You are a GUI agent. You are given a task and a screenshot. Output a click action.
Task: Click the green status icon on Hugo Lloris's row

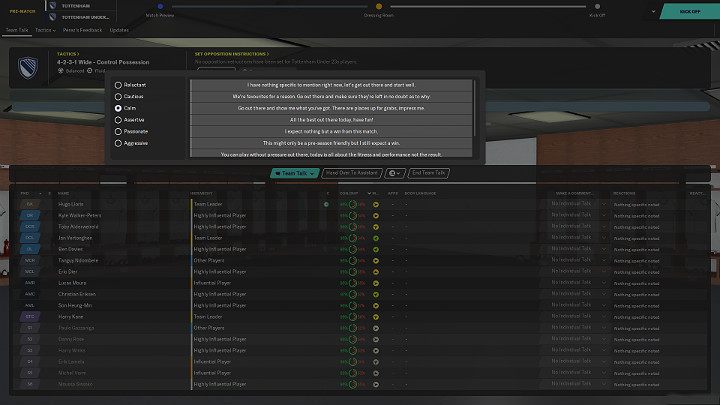tap(326, 204)
